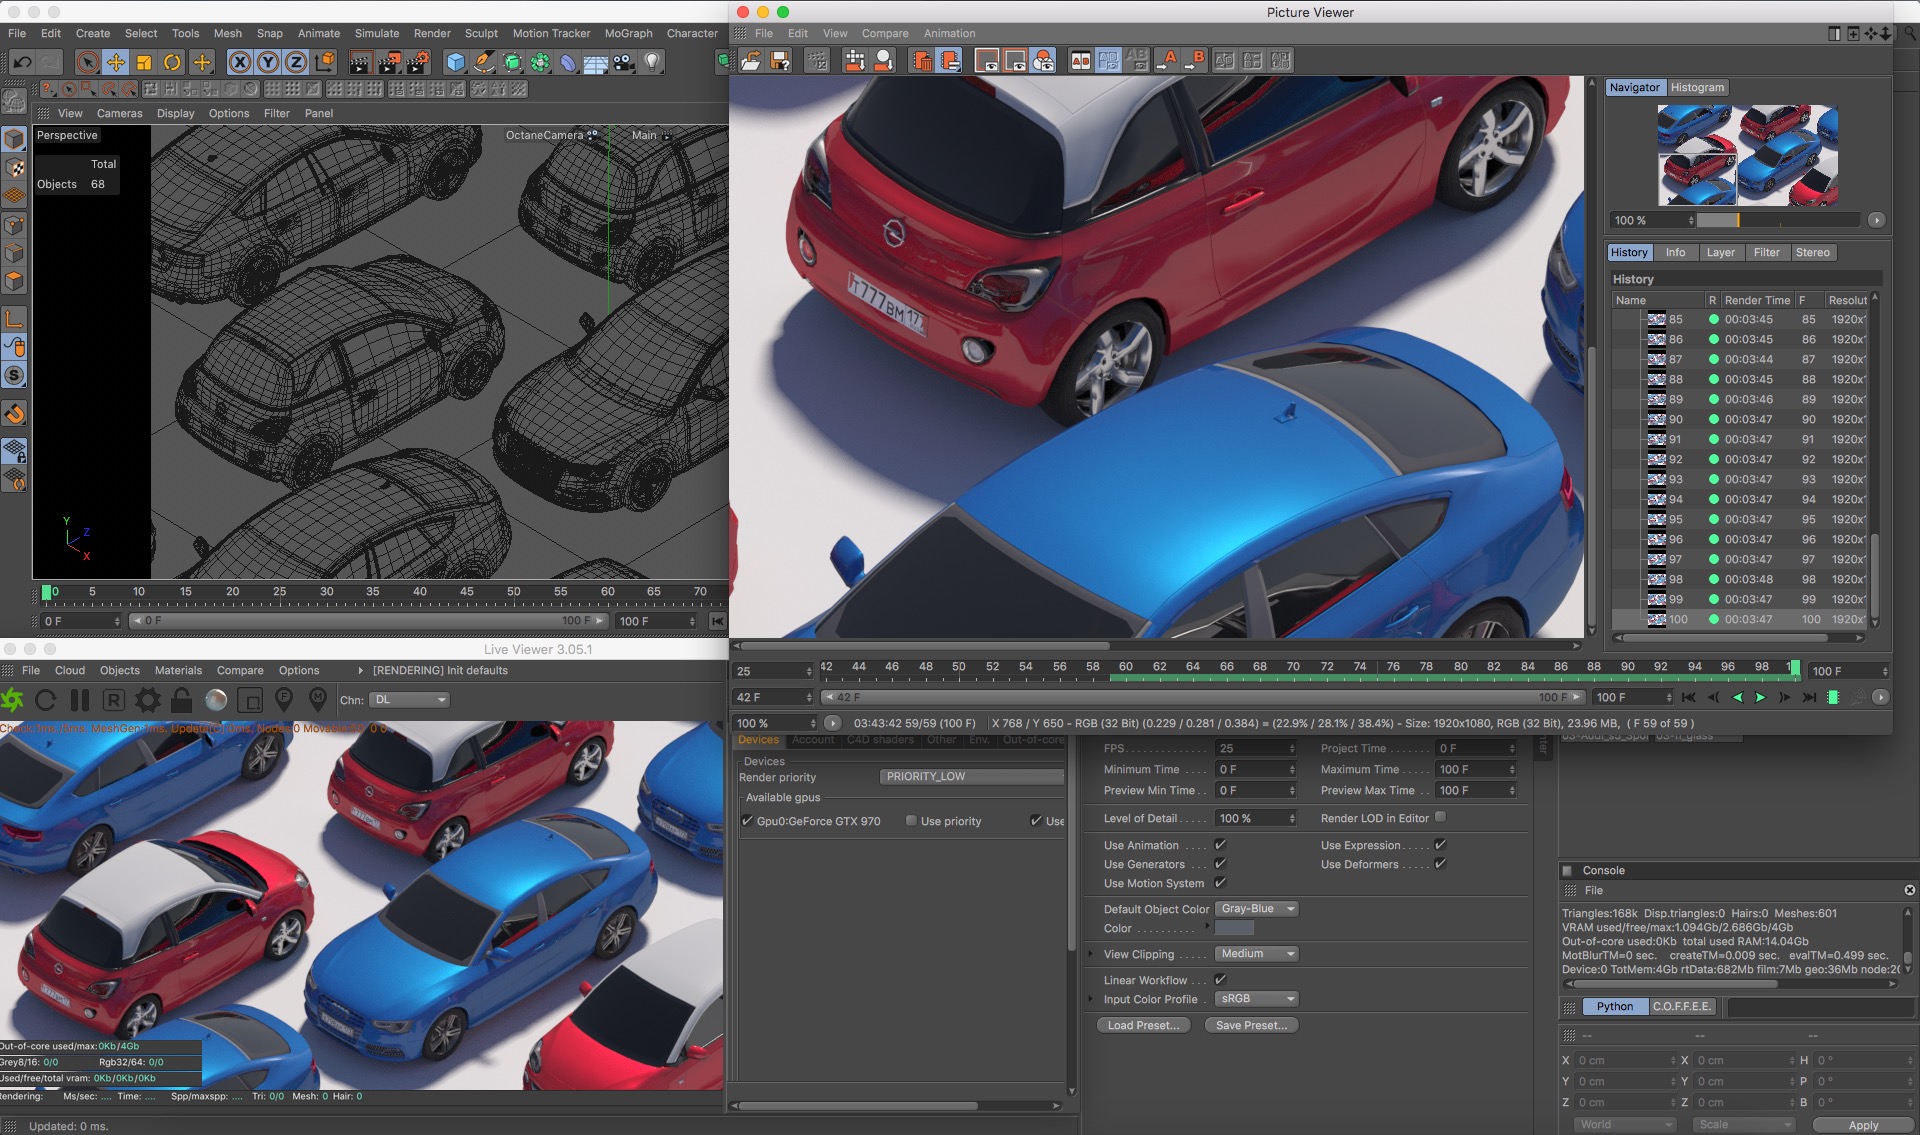The width and height of the screenshot is (1920, 1135).
Task: Toggle the Gpu0:GeForce GTX 970 checkbox
Action: click(x=747, y=821)
